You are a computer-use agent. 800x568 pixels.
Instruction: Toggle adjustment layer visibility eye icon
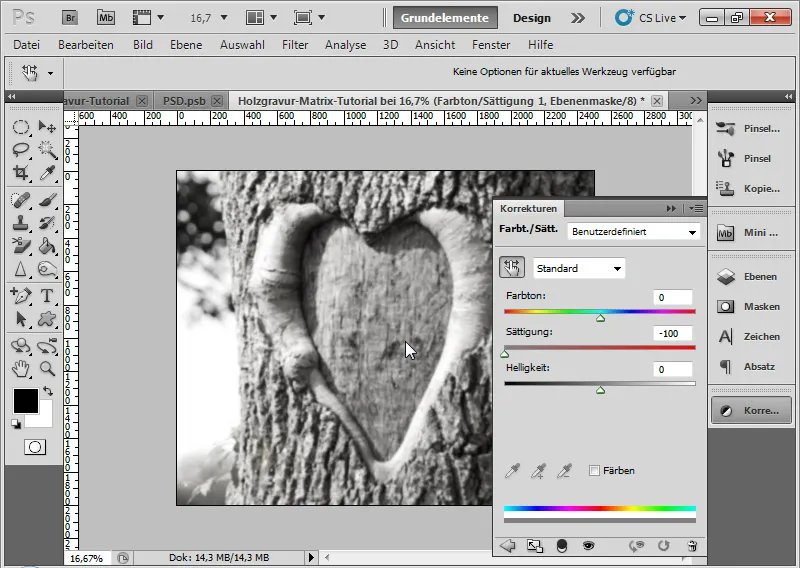pyautogui.click(x=588, y=546)
